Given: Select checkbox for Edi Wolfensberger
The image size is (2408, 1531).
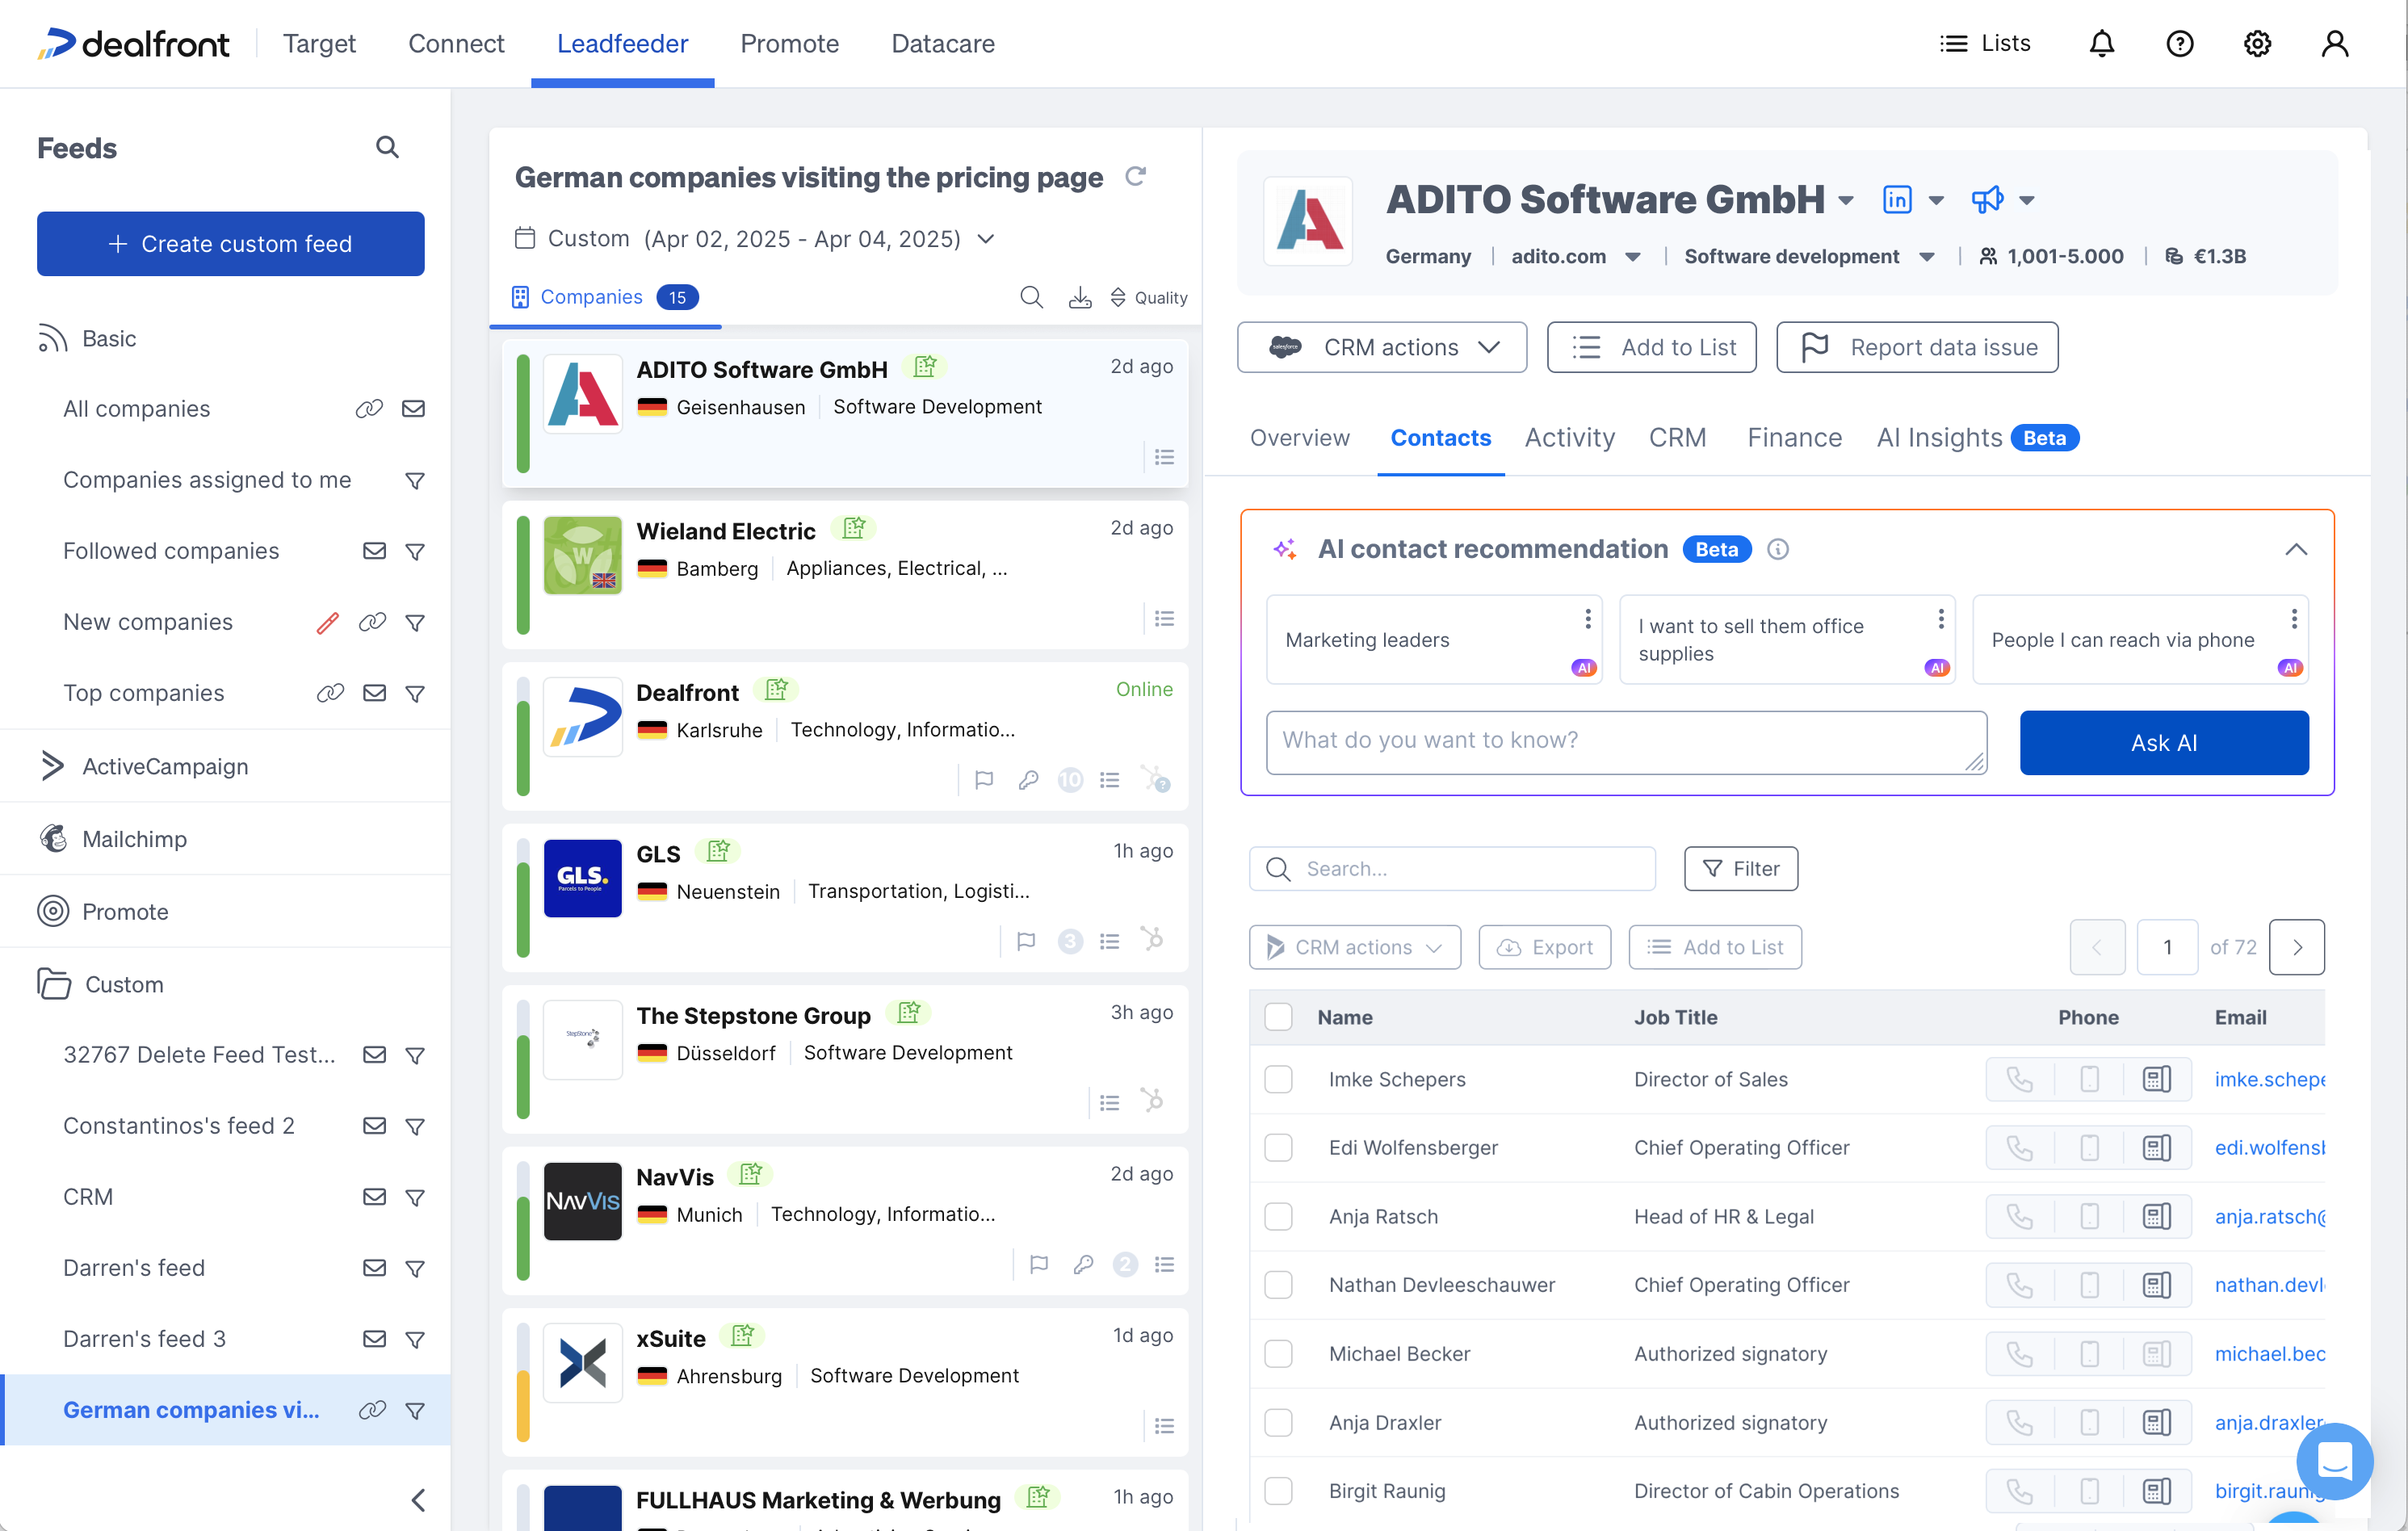Looking at the screenshot, I should pos(1278,1147).
